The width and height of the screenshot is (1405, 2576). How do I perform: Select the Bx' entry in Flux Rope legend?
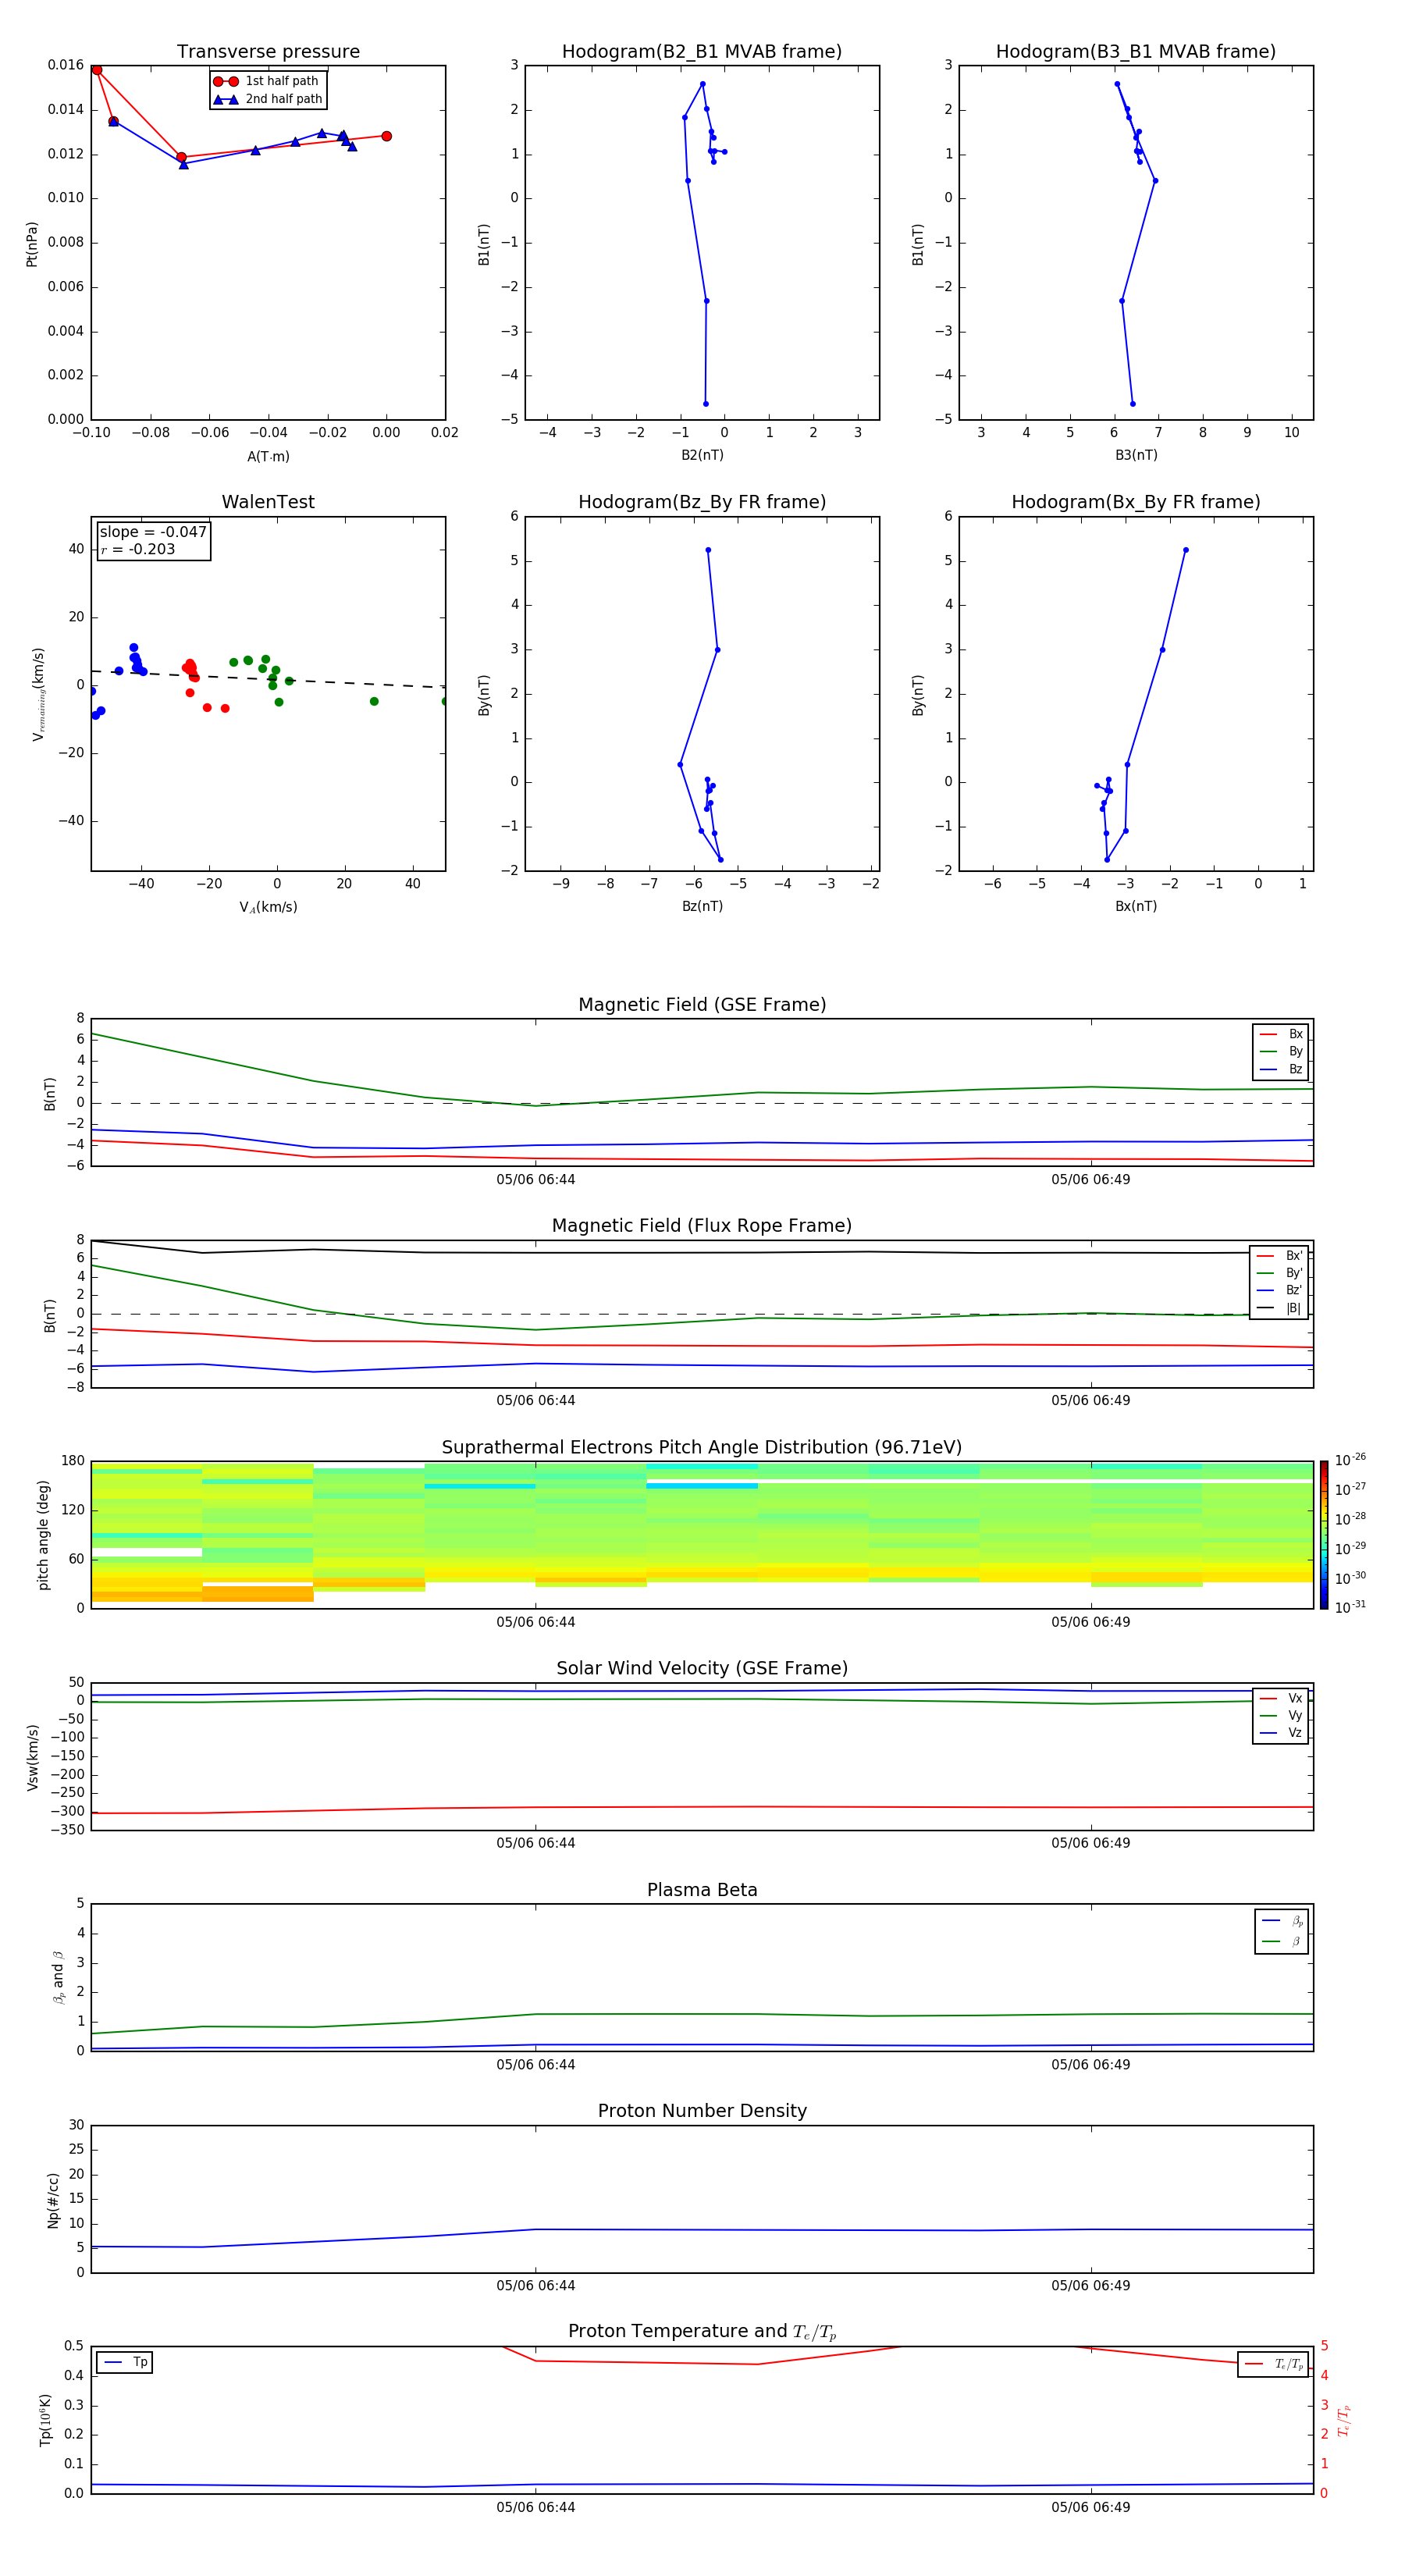(x=1279, y=1256)
